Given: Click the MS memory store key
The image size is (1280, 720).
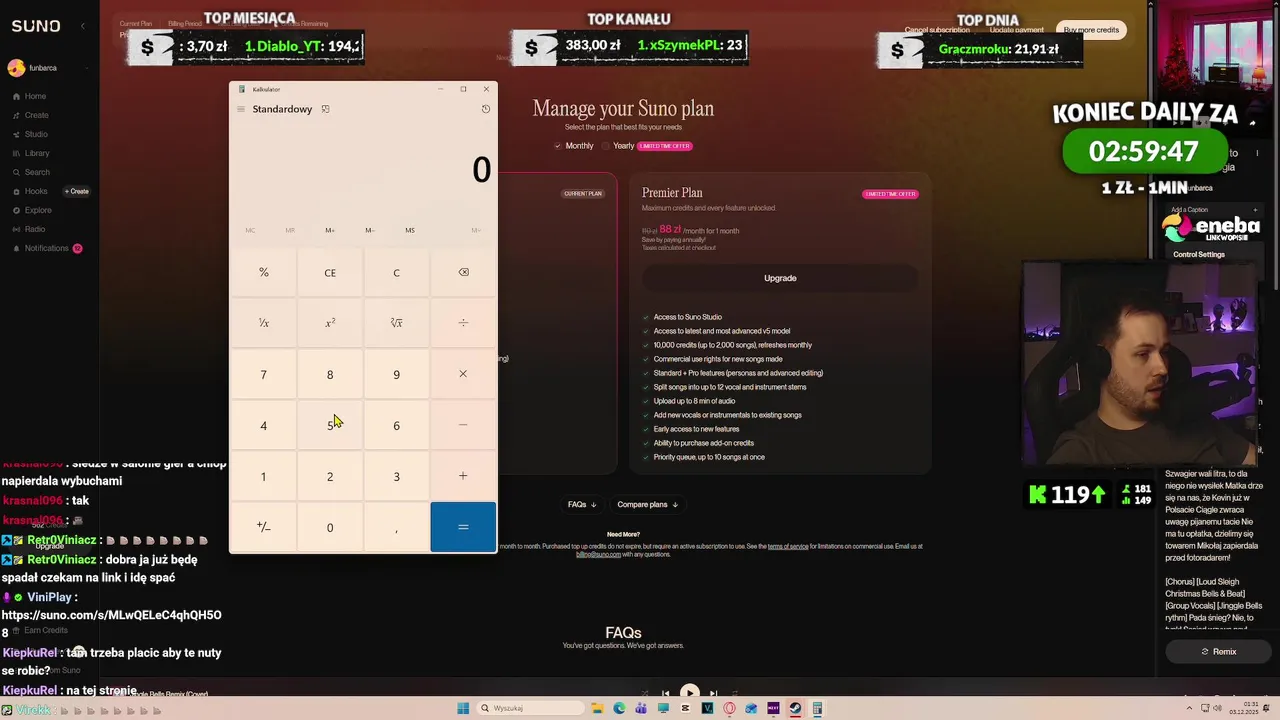Looking at the screenshot, I should coord(410,230).
